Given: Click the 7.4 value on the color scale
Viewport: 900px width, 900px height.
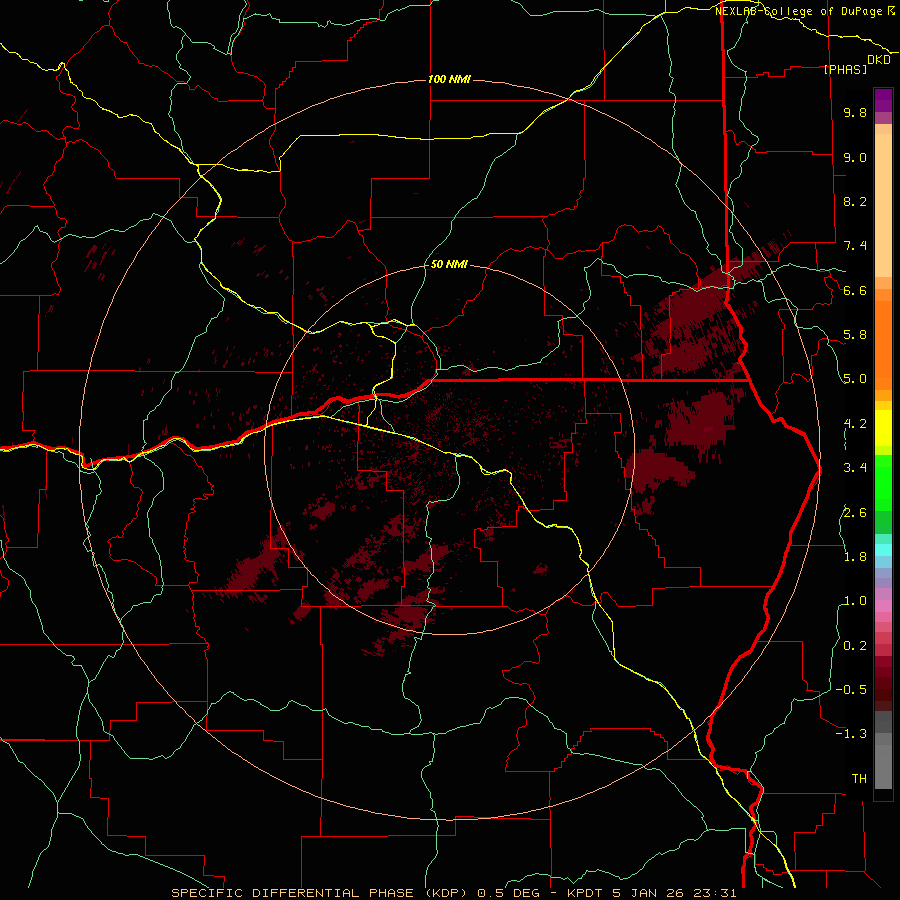Looking at the screenshot, I should (855, 246).
